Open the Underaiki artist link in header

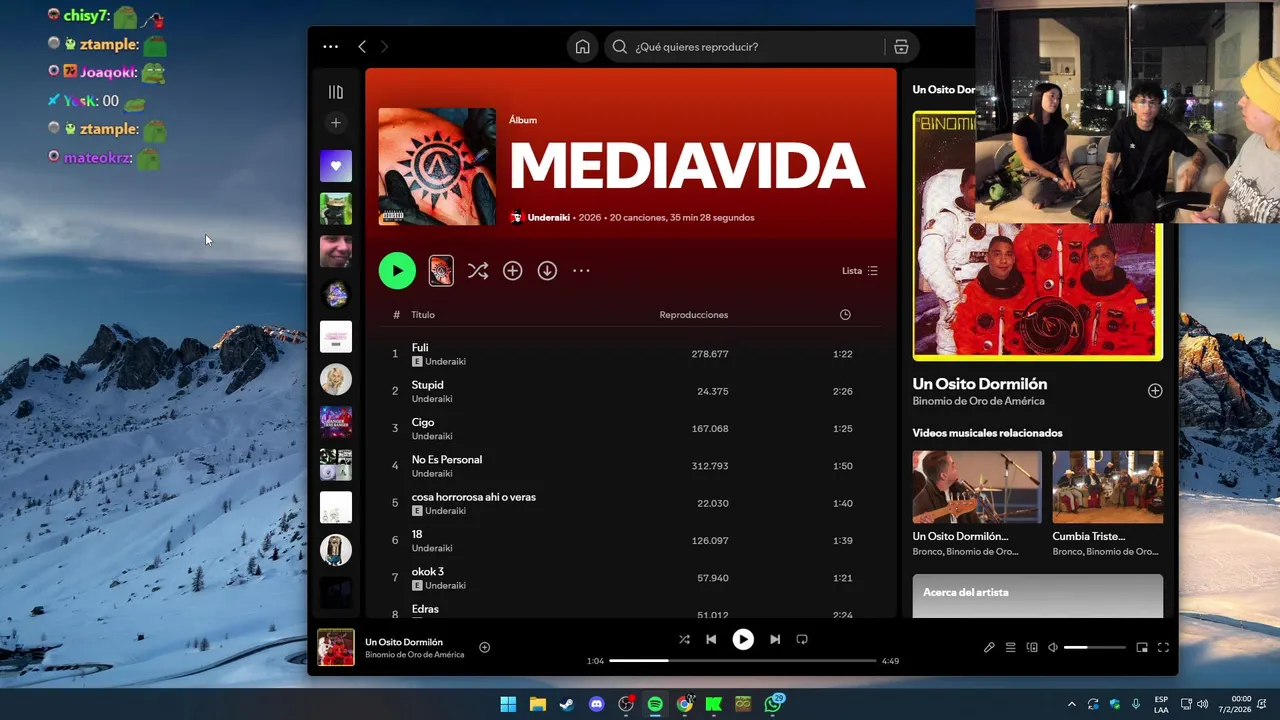pos(550,217)
